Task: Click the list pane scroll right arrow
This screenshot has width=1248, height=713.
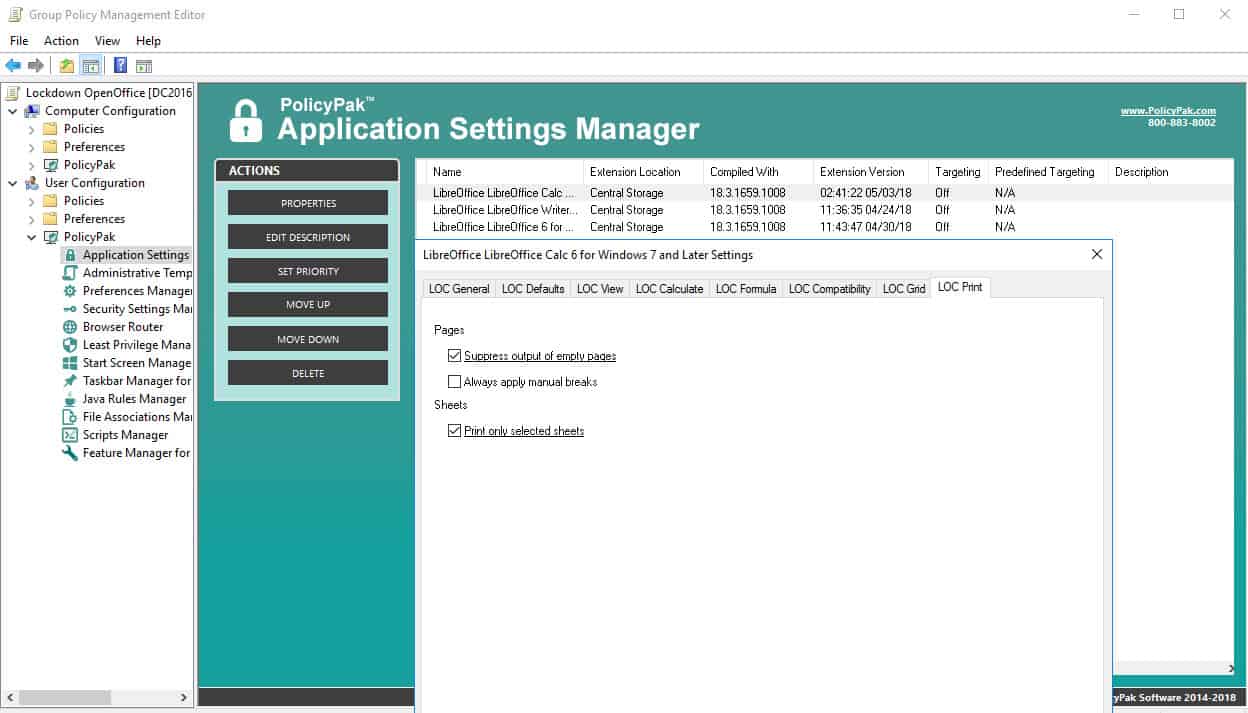Action: 1231,668
